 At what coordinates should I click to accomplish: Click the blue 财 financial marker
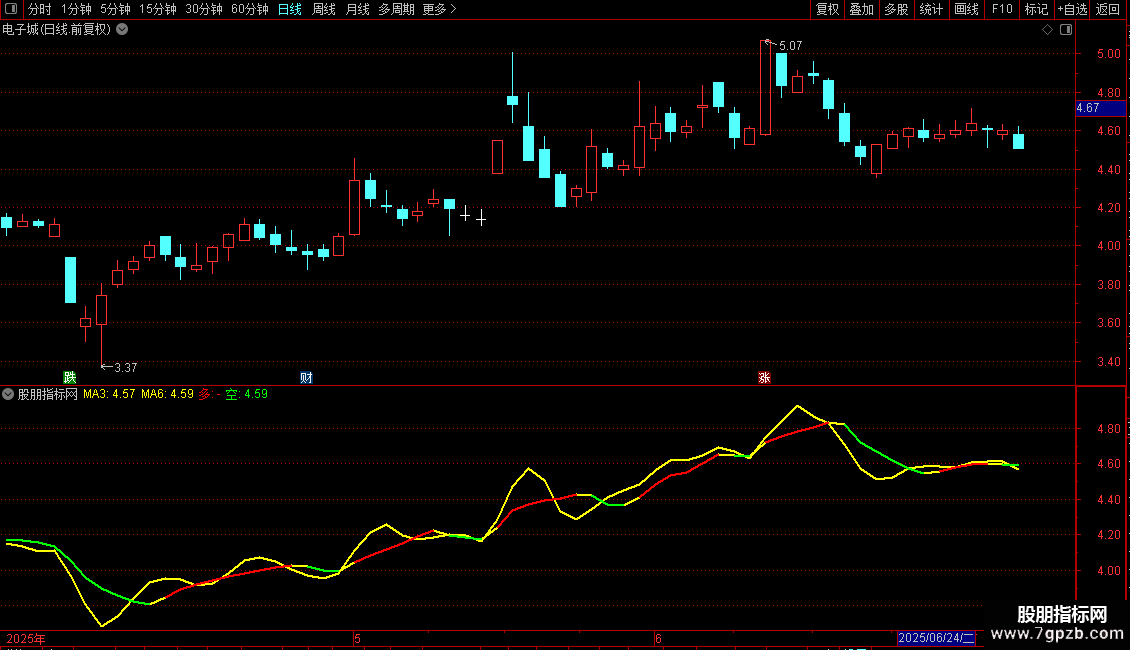pos(306,378)
